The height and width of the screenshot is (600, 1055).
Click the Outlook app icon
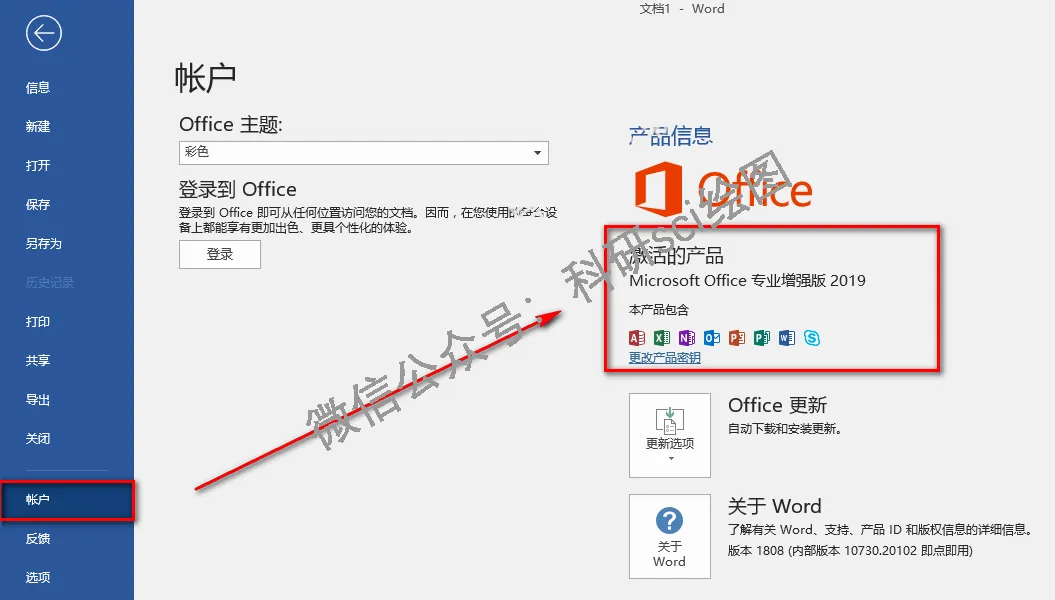(712, 338)
